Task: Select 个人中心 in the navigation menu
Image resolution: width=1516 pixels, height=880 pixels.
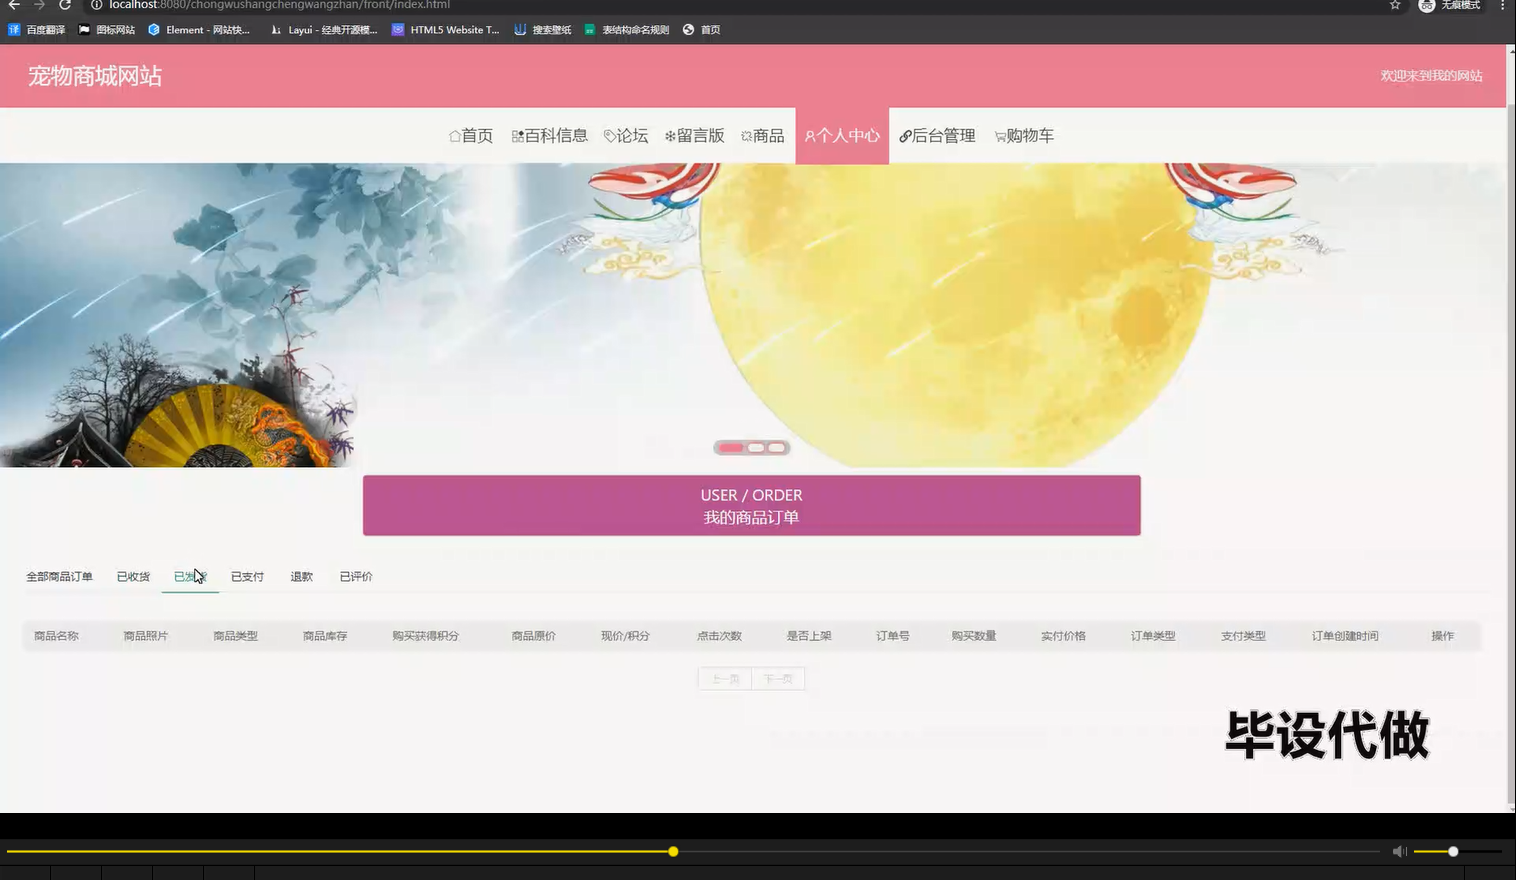Action: (842, 136)
